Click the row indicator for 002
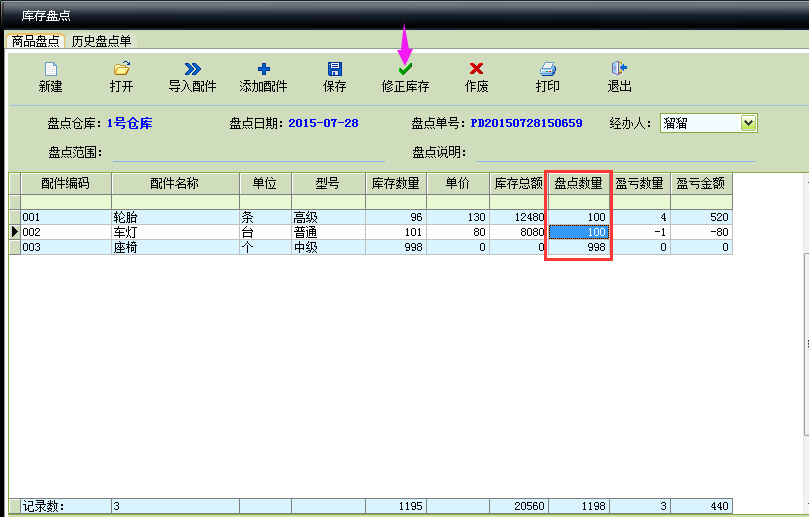This screenshot has height=517, width=809. point(14,232)
